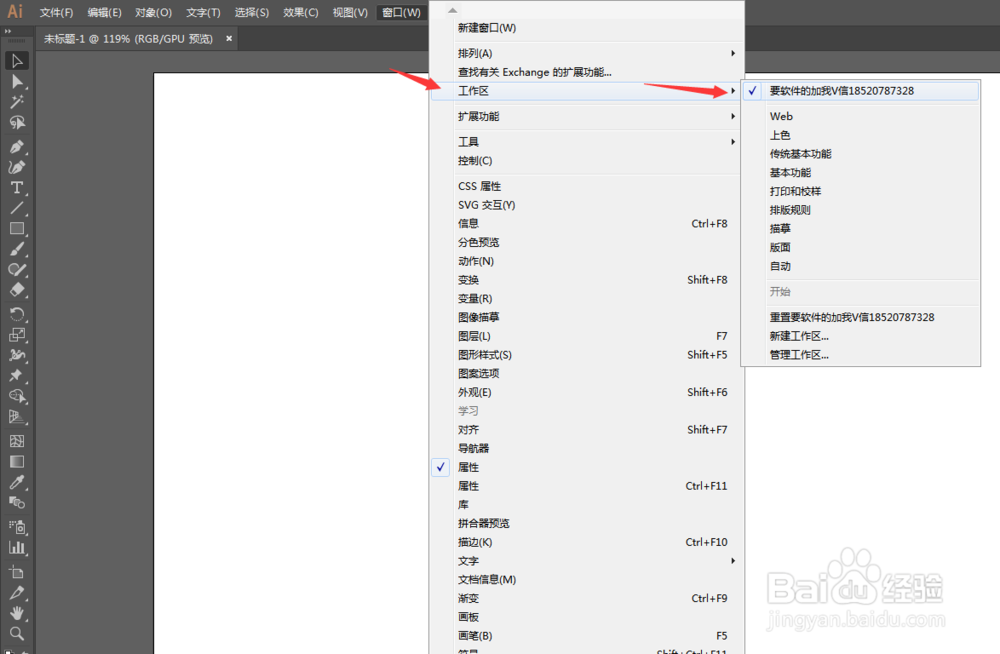Screen dimensions: 1000x654
Task: Open the 文字(T) menu
Action: point(203,13)
